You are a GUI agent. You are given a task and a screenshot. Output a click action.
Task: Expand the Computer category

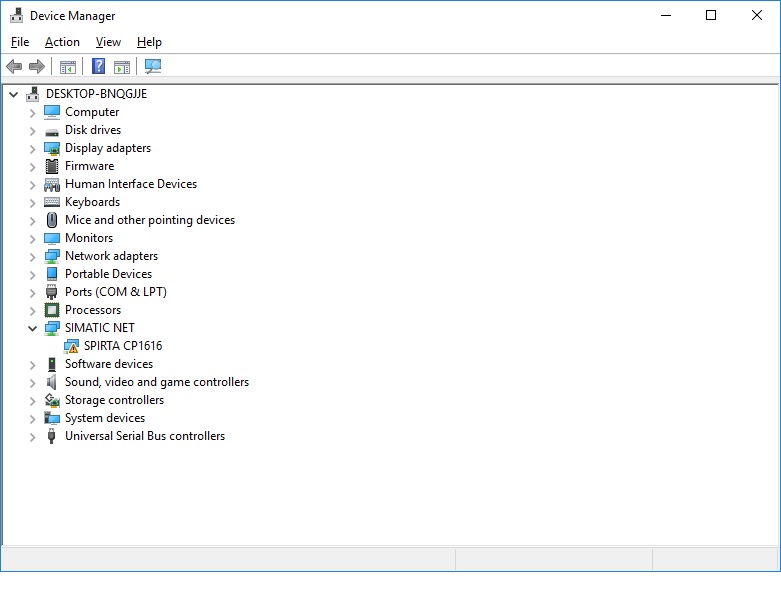(x=32, y=113)
